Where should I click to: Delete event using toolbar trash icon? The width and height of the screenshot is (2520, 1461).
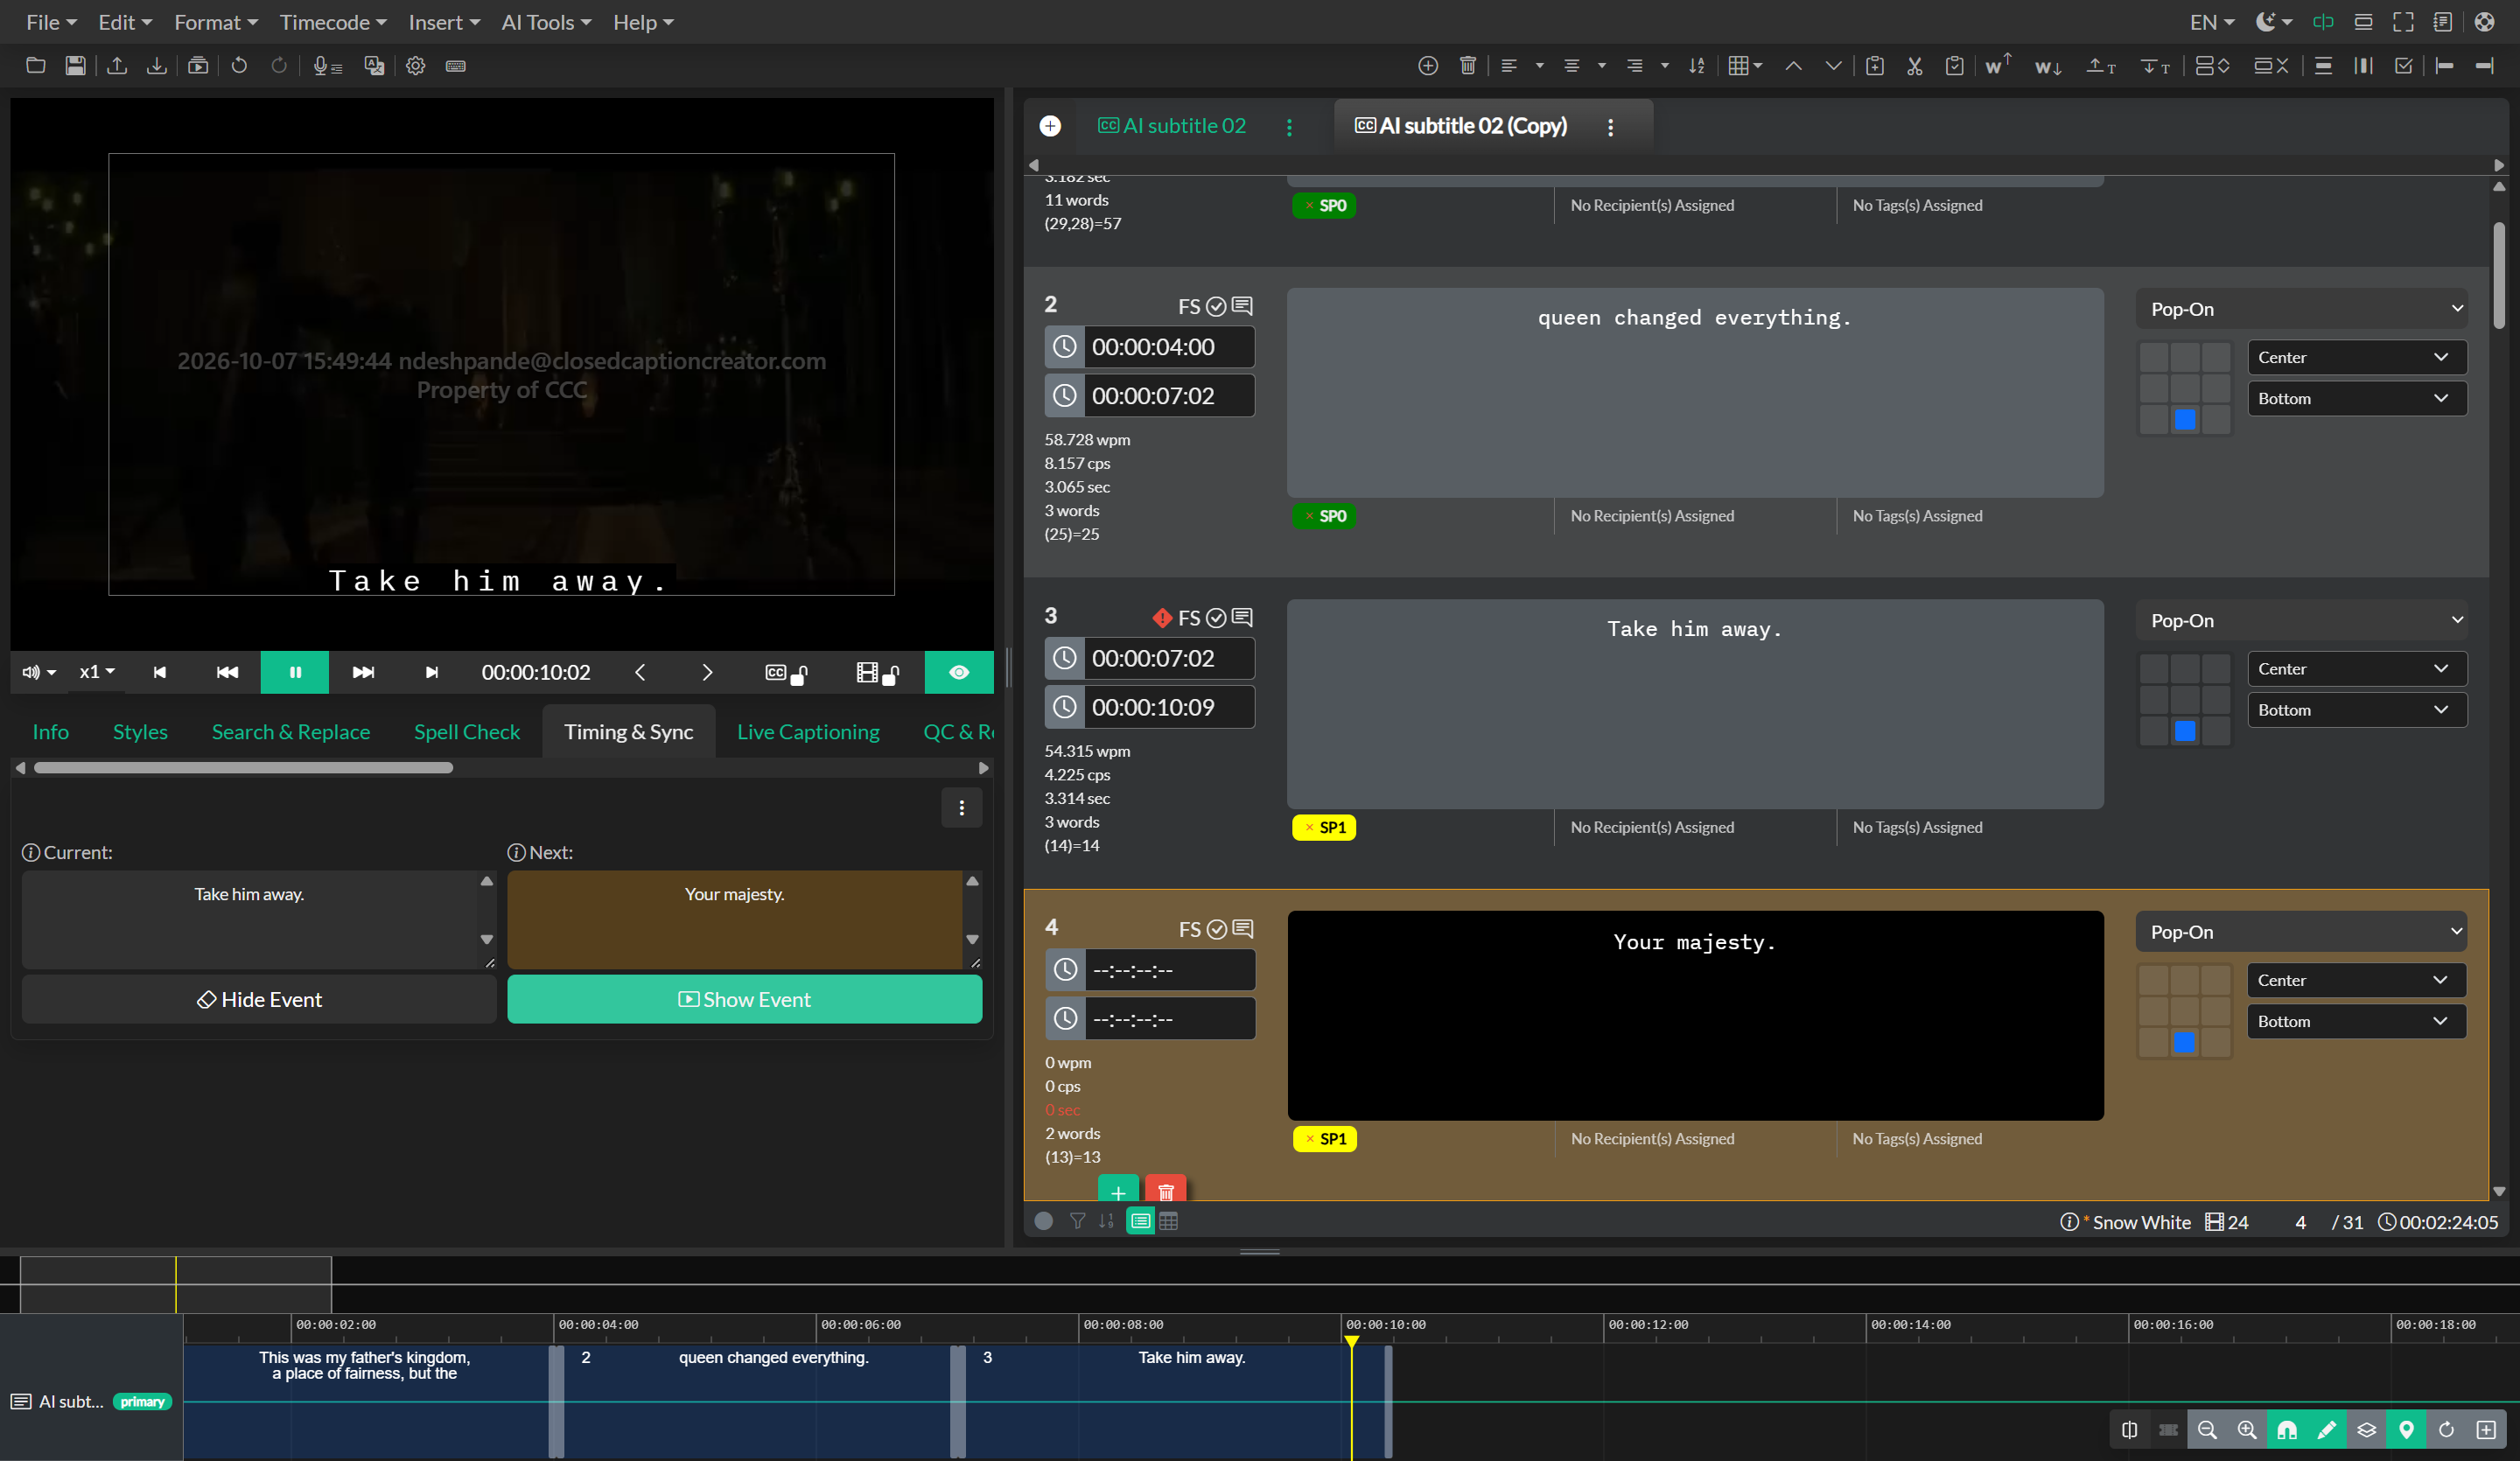coord(1468,66)
